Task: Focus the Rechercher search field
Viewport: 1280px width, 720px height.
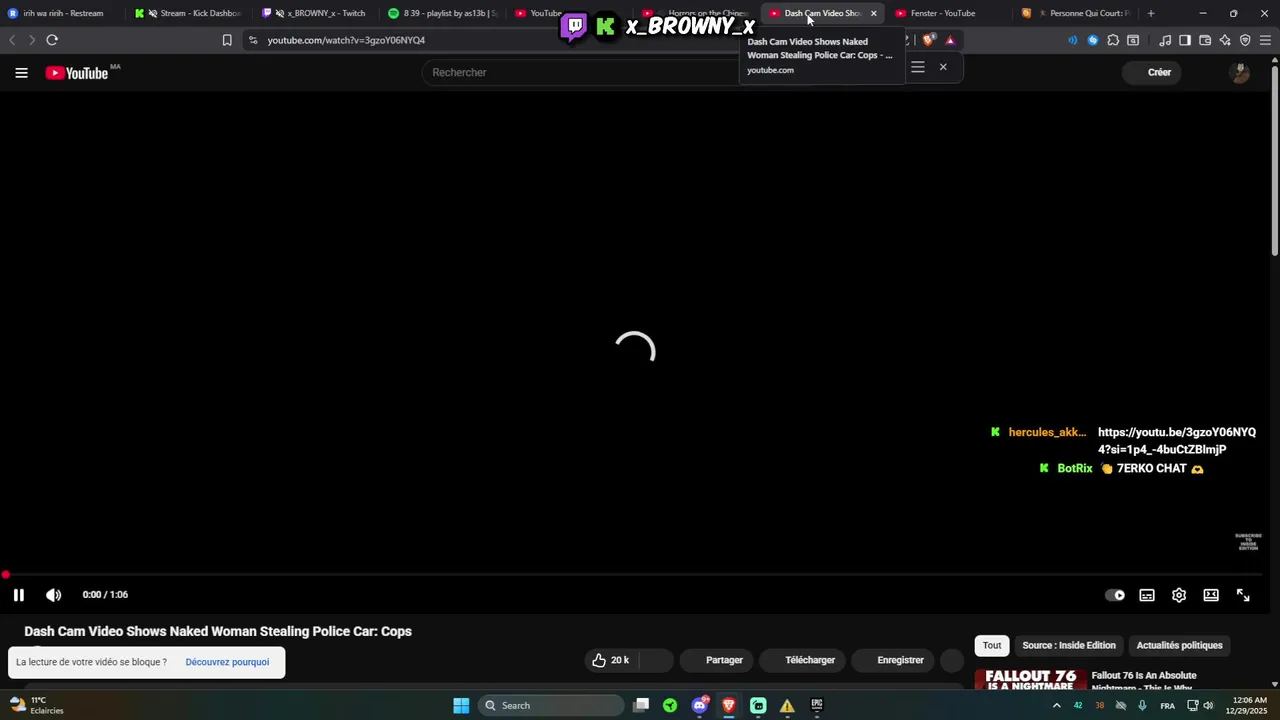Action: [x=580, y=72]
